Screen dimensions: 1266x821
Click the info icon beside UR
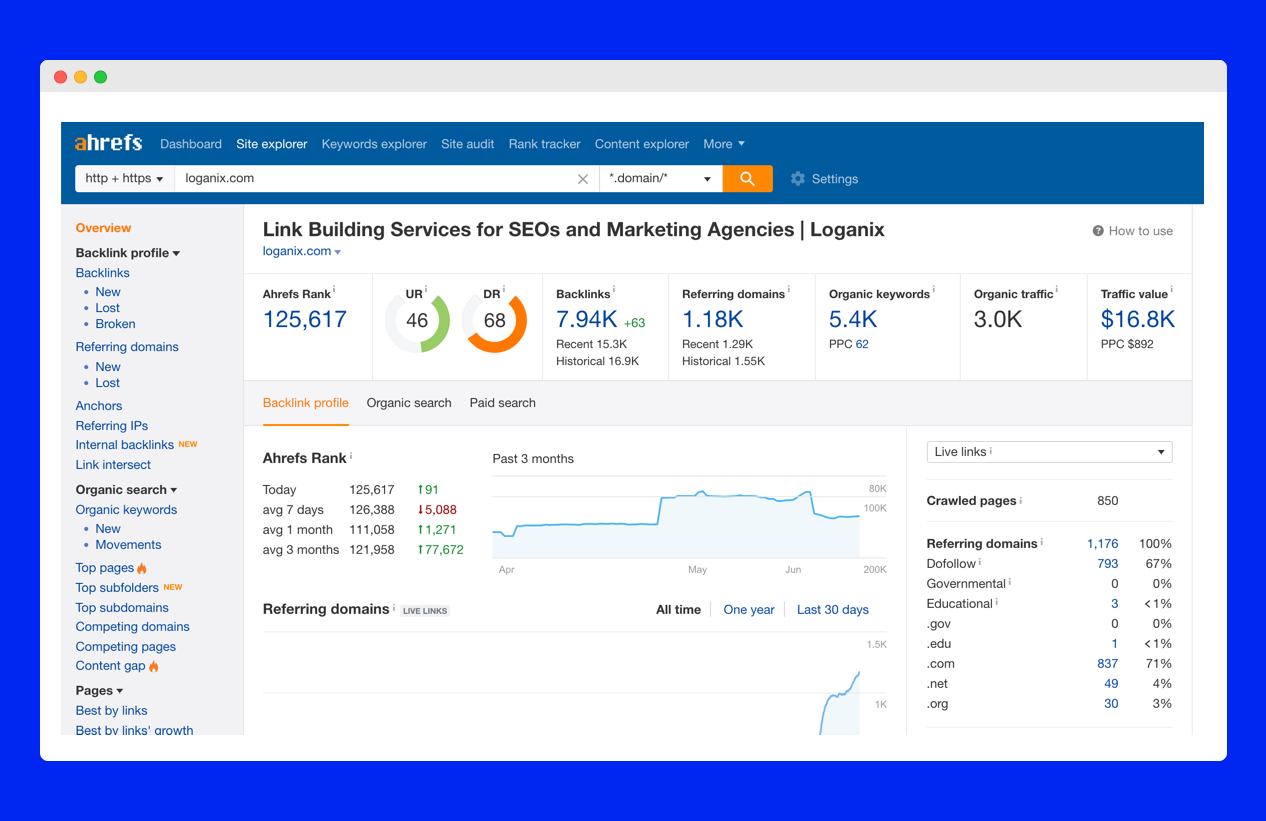[x=427, y=290]
